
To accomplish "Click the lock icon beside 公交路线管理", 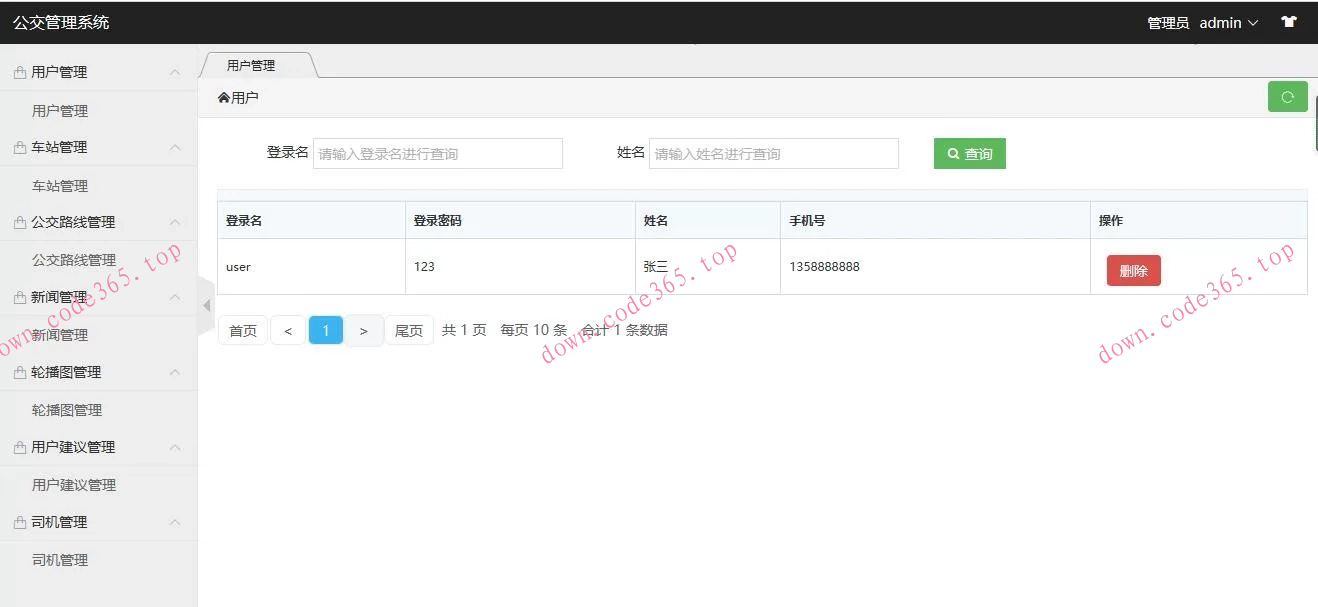I will tap(20, 223).
